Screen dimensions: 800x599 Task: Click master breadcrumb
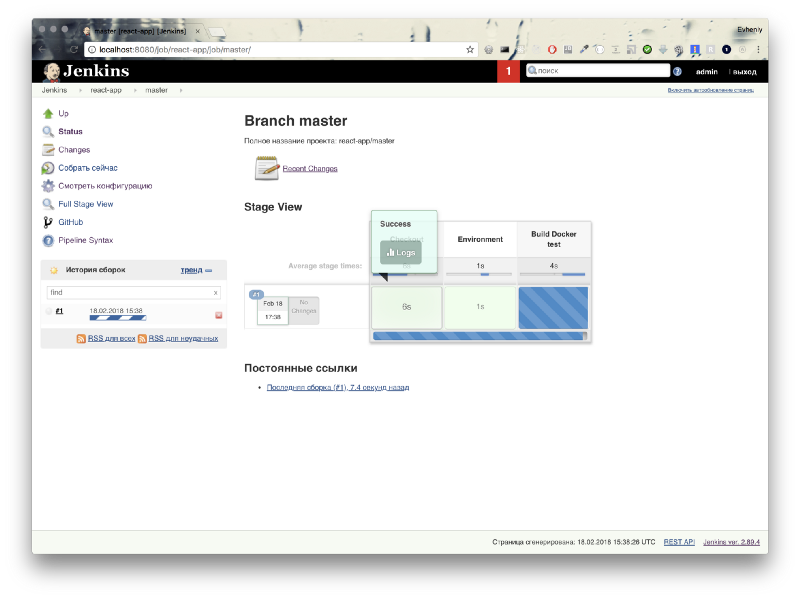pyautogui.click(x=156, y=90)
